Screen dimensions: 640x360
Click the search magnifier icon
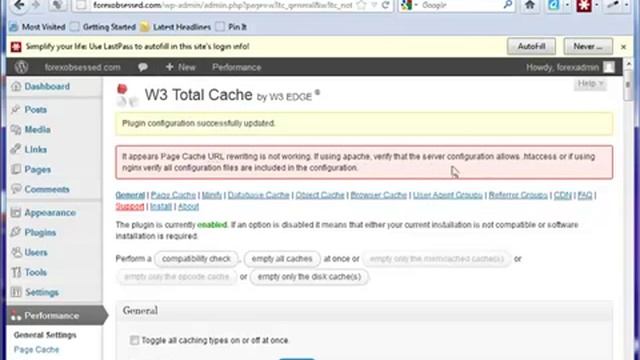[508, 5]
